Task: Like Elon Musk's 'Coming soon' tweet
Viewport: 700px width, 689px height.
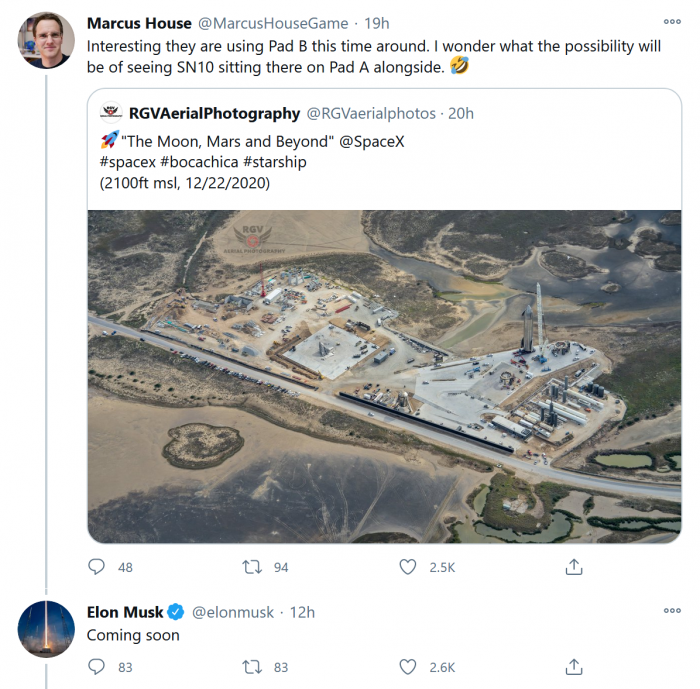Action: pyautogui.click(x=408, y=667)
